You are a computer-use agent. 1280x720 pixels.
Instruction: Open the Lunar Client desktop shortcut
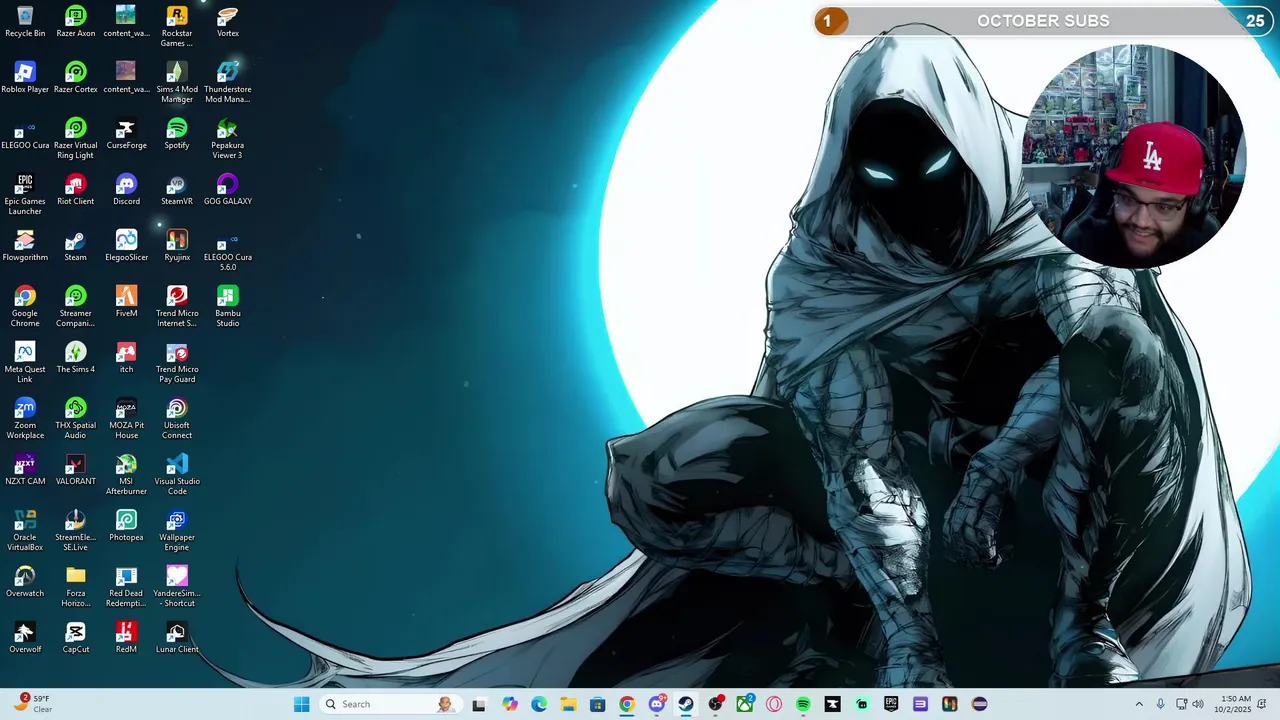coord(177,637)
